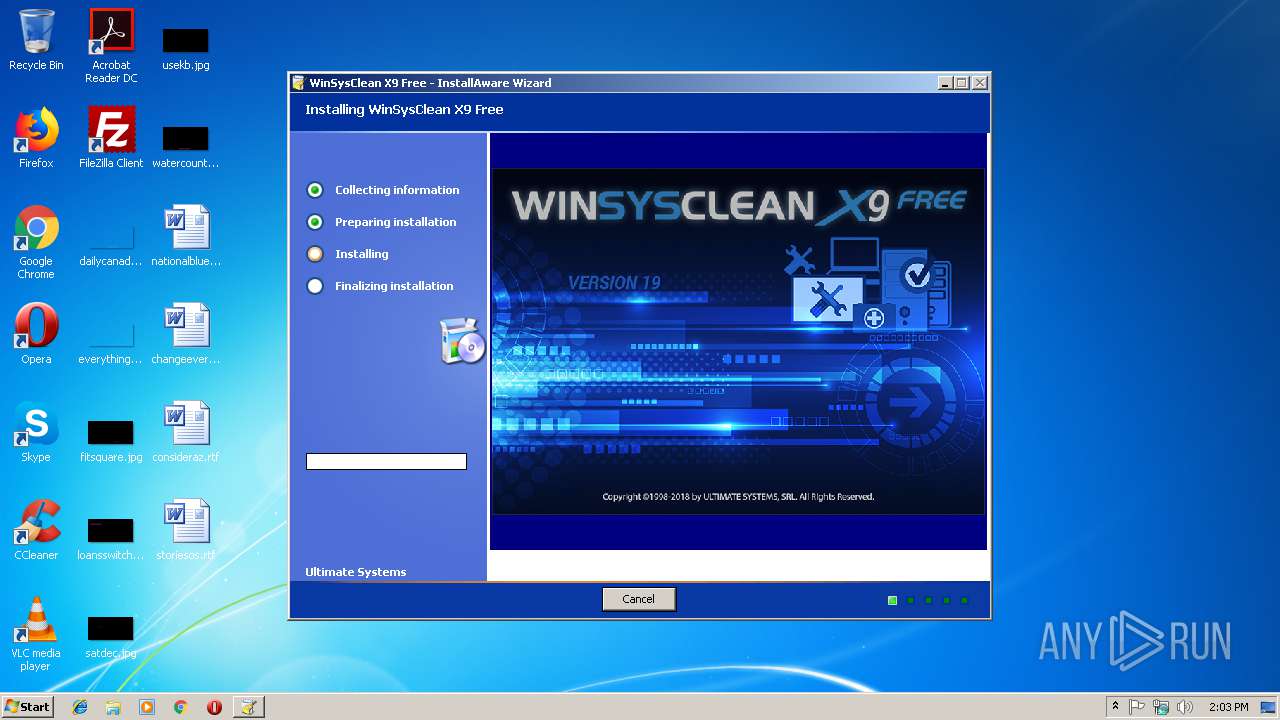The width and height of the screenshot is (1280, 720).
Task: Click the WinSysClean X9 splash image
Action: pos(738,341)
